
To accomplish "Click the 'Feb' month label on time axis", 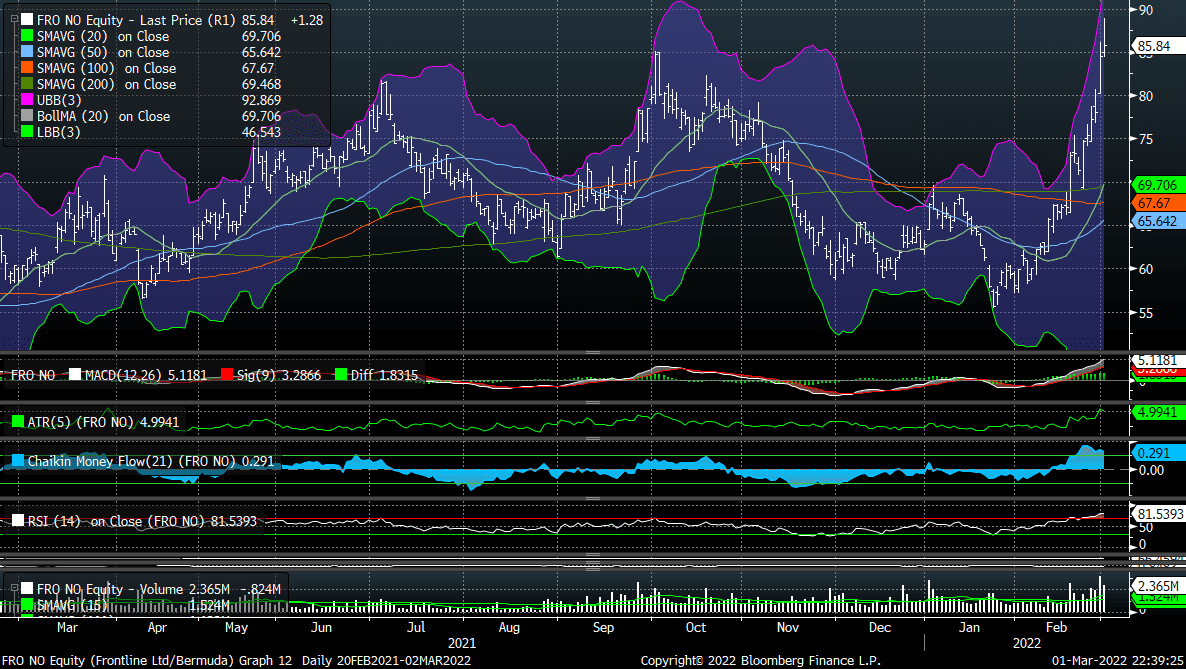I will 1057,627.
